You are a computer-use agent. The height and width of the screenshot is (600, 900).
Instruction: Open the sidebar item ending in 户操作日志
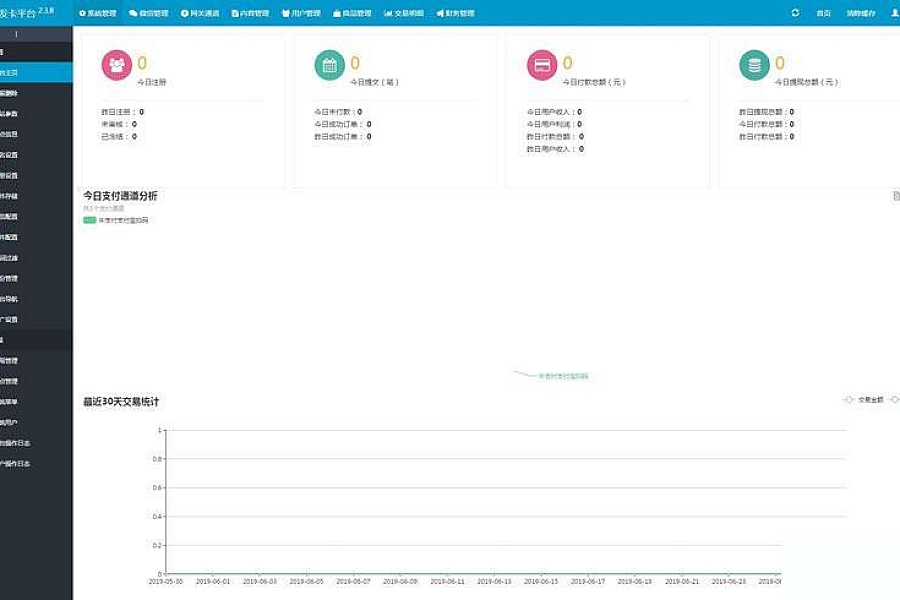tap(36, 464)
